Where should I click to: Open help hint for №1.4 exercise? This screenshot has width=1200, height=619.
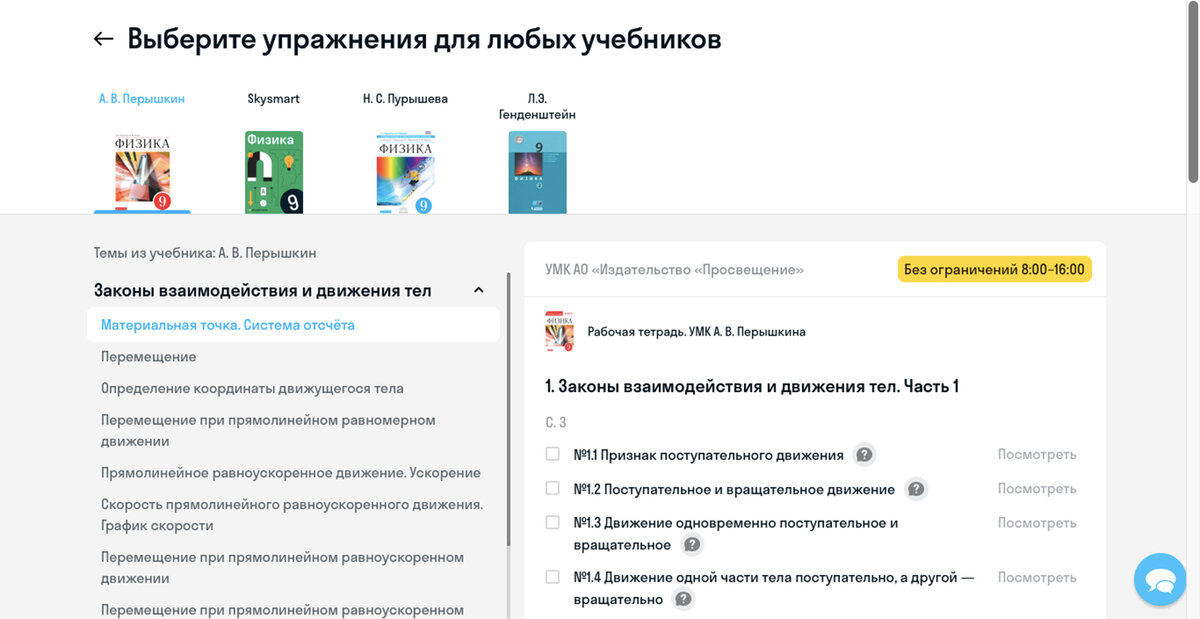pyautogui.click(x=683, y=599)
